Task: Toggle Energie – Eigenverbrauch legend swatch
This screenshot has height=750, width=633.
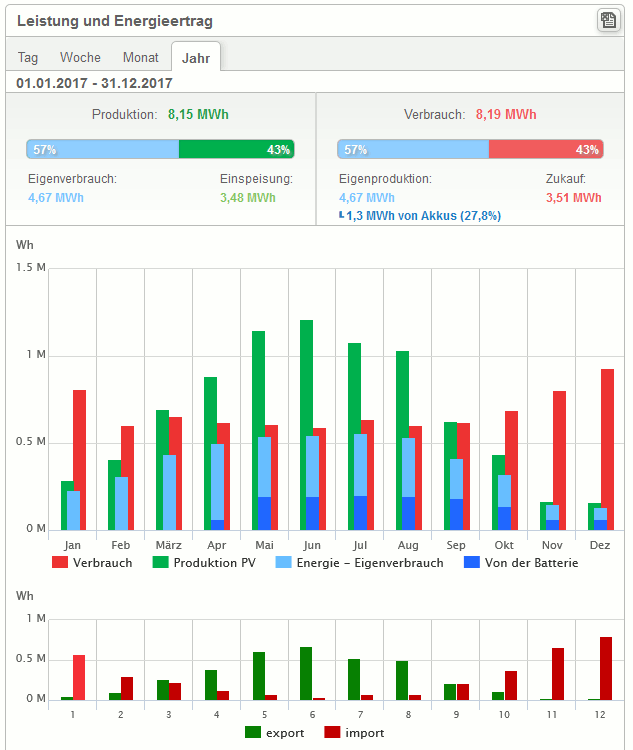Action: (x=283, y=563)
